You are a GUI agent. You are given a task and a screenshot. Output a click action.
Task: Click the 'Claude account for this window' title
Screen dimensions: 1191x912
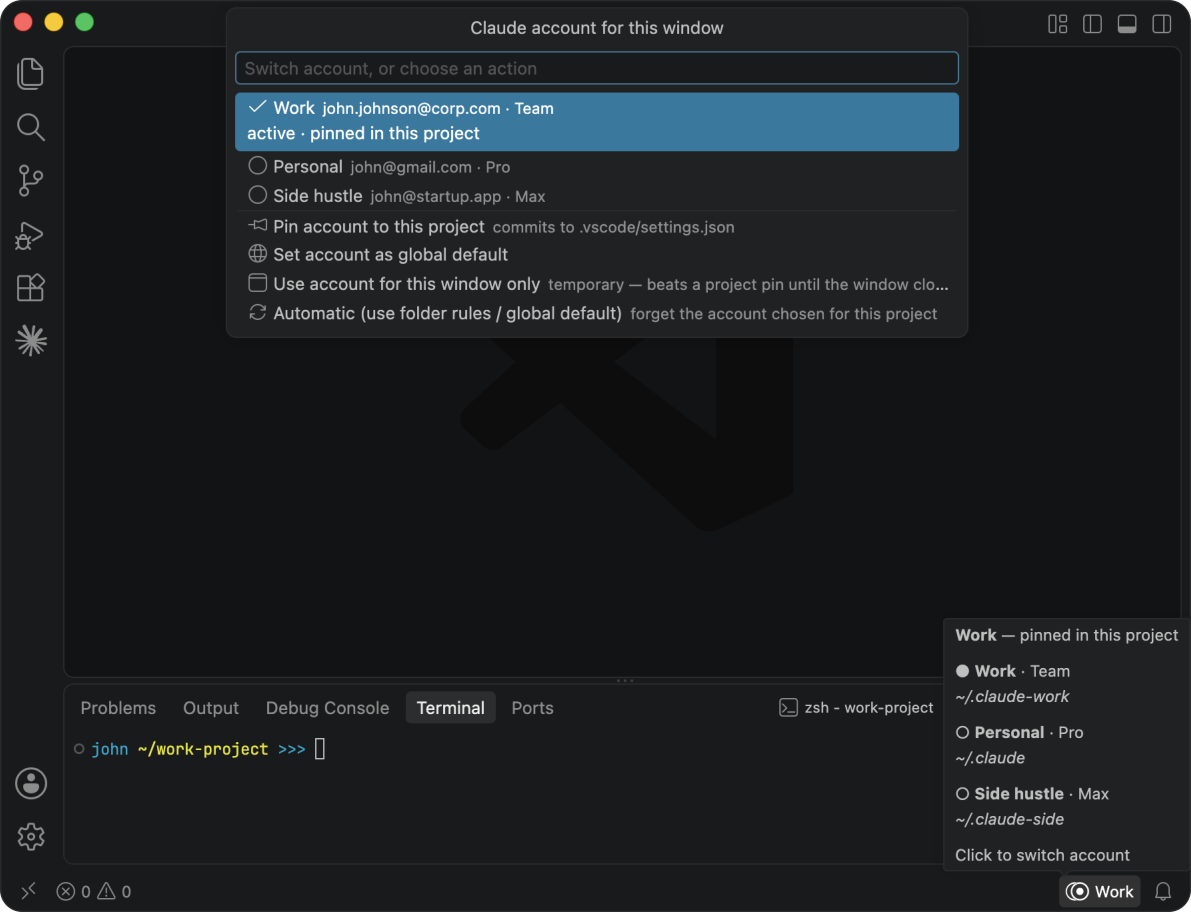[597, 28]
